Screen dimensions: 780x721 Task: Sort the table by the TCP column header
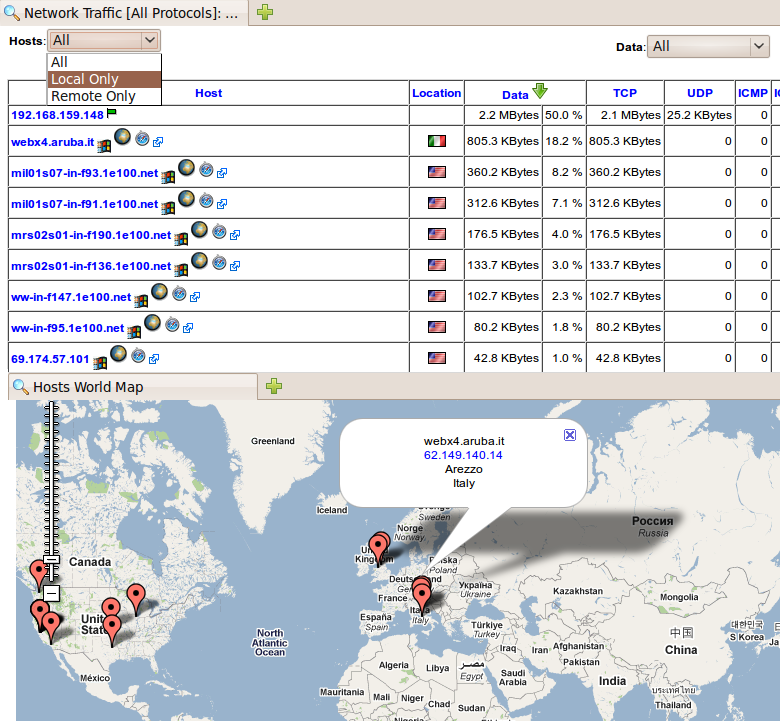[625, 93]
